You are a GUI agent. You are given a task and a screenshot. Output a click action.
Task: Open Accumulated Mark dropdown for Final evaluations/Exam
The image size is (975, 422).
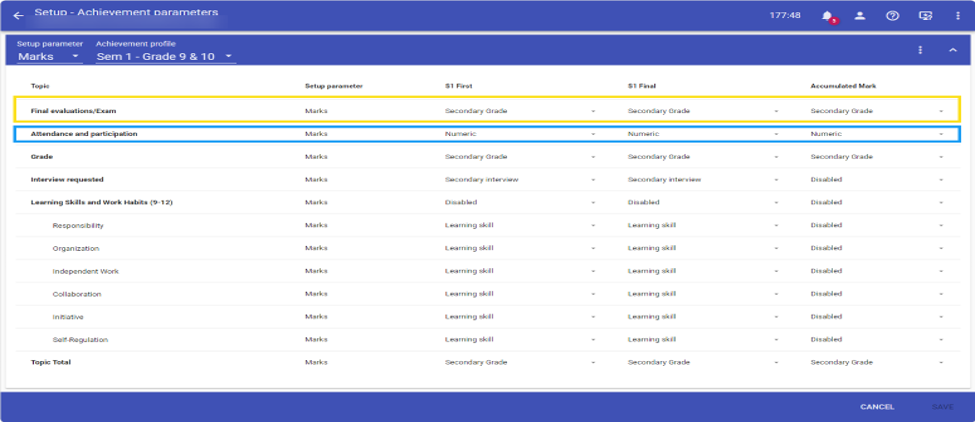click(x=877, y=111)
